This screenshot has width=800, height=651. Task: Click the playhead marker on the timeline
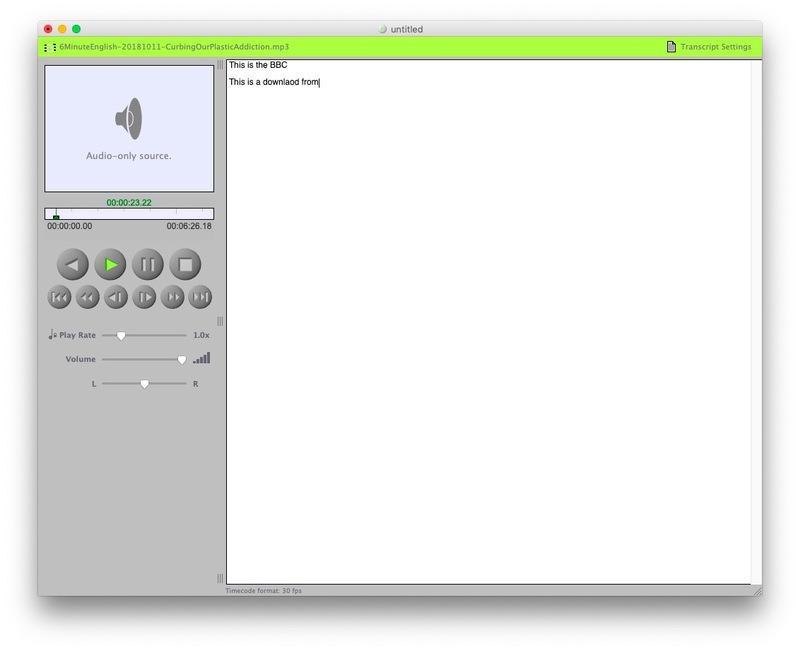pos(56,215)
